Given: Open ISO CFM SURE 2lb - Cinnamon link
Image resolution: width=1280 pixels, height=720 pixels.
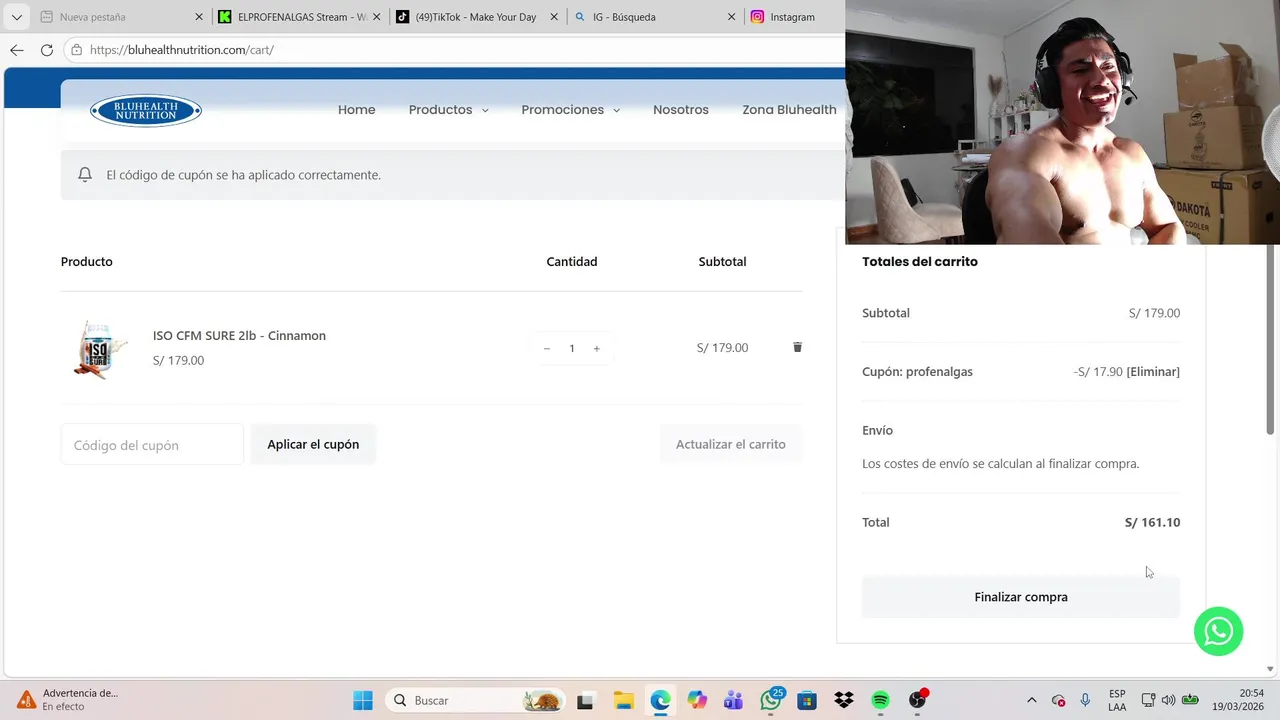Looking at the screenshot, I should [x=239, y=335].
